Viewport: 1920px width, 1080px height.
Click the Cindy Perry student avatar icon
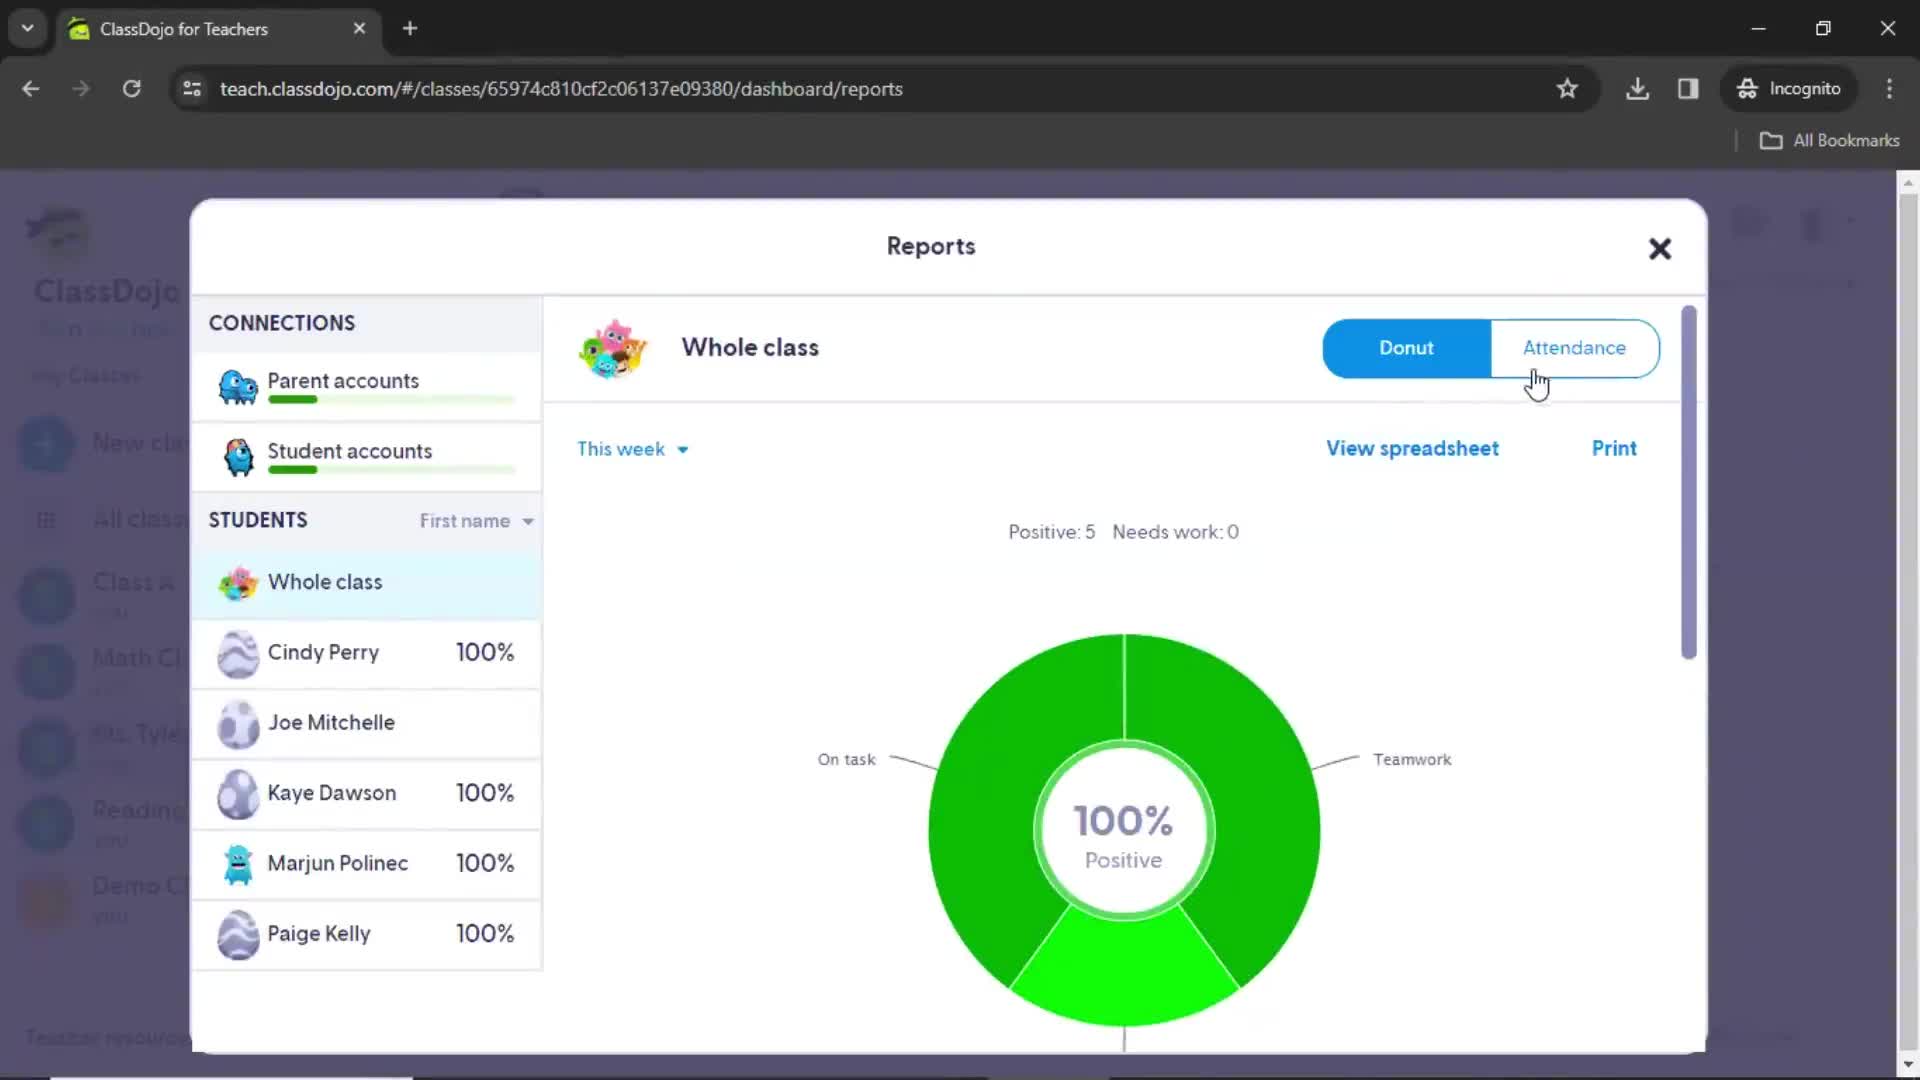click(237, 653)
